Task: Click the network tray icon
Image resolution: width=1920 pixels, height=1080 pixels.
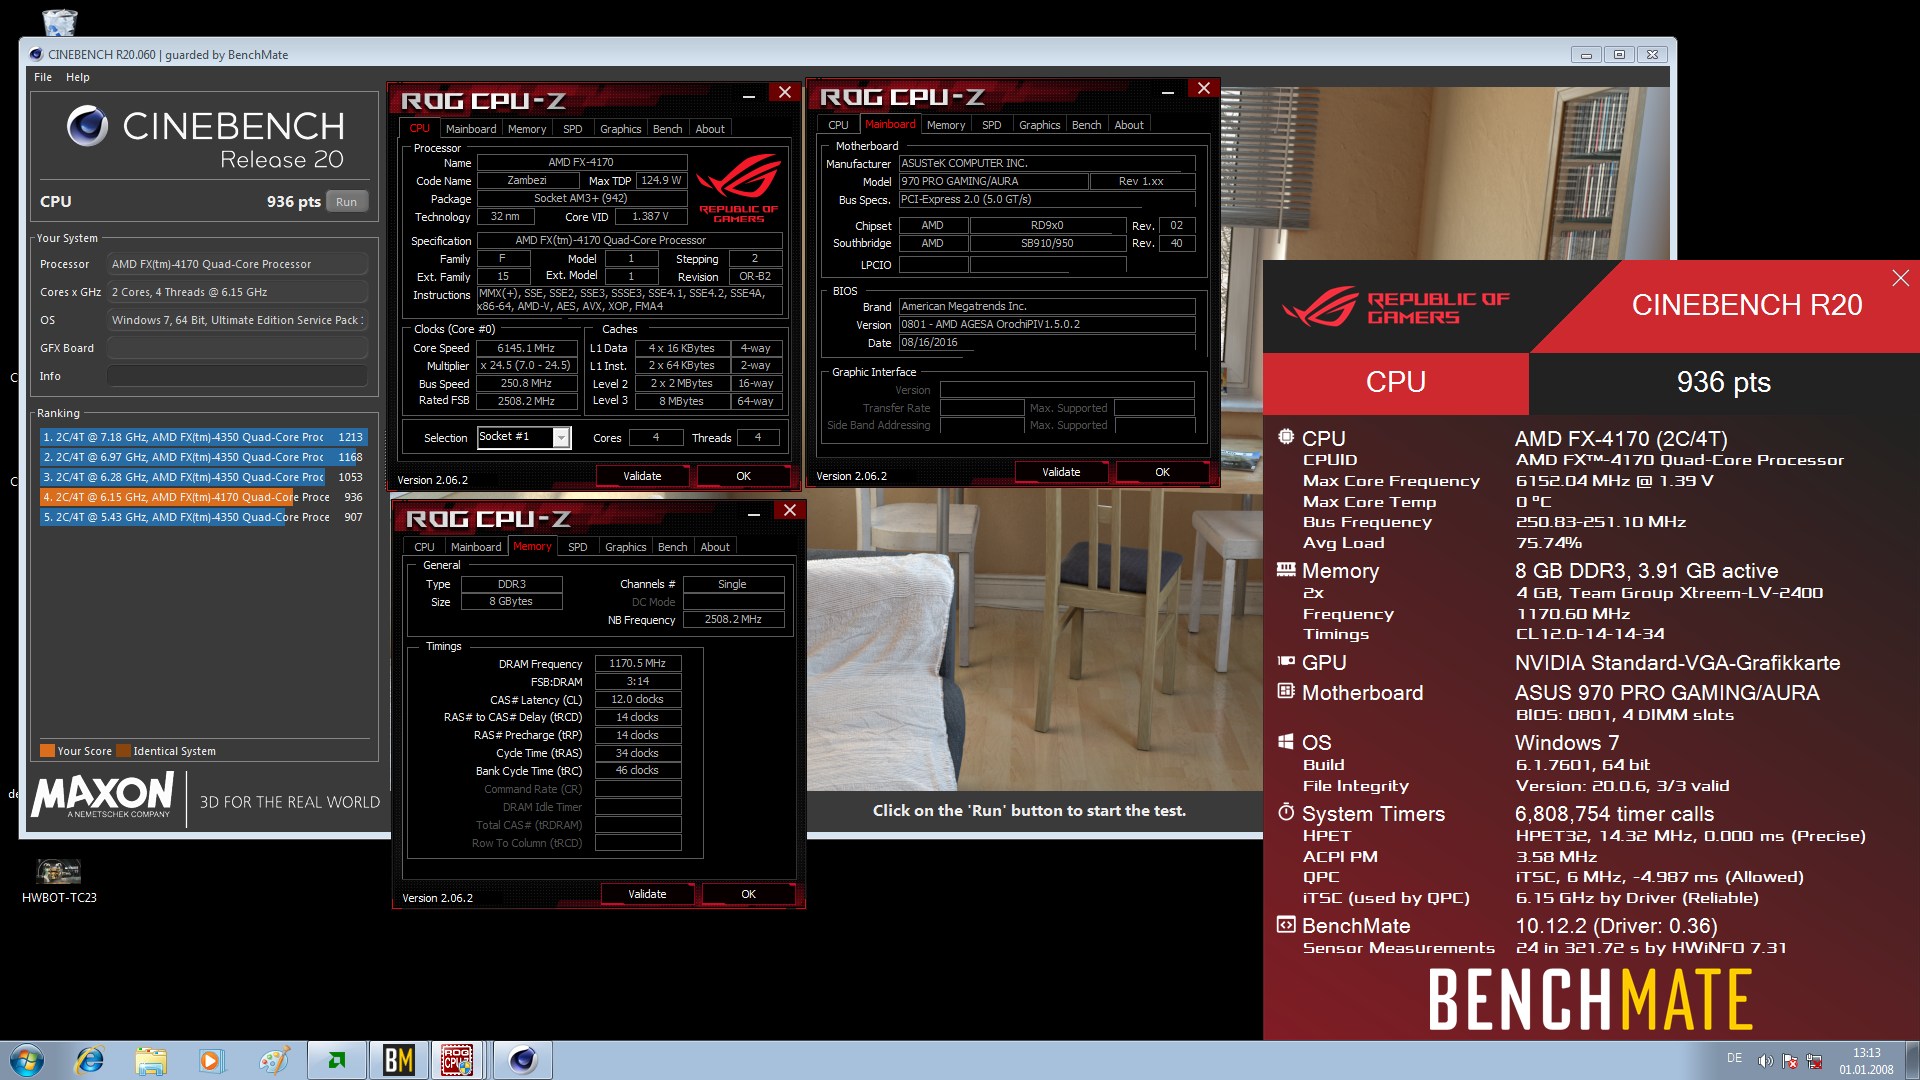Action: [1814, 1061]
